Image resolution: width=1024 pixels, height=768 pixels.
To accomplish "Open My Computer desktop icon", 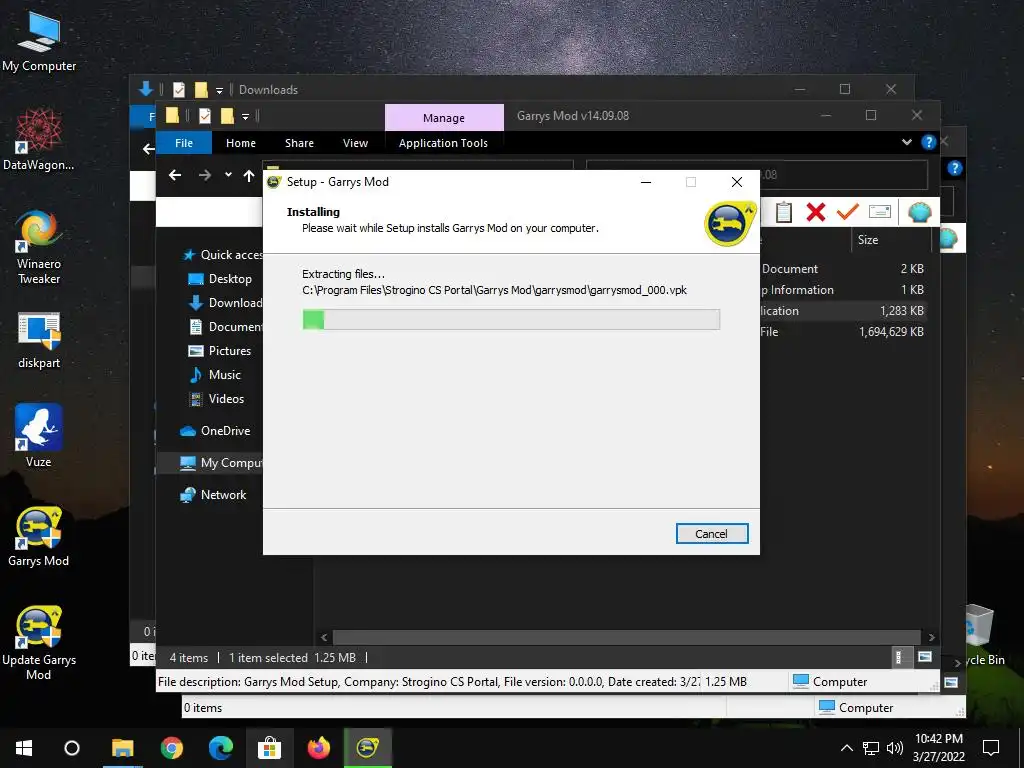I will (x=39, y=42).
